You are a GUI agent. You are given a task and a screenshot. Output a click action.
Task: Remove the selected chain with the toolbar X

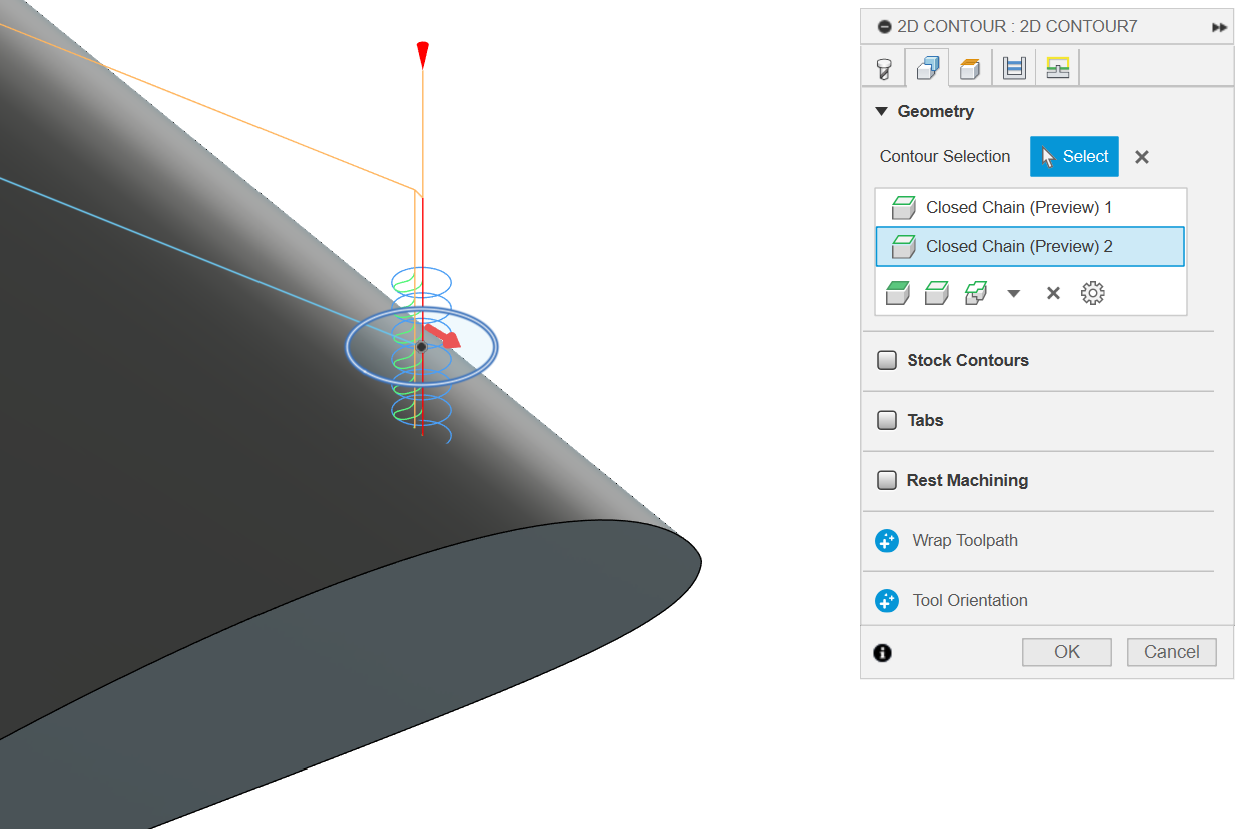click(x=1052, y=293)
